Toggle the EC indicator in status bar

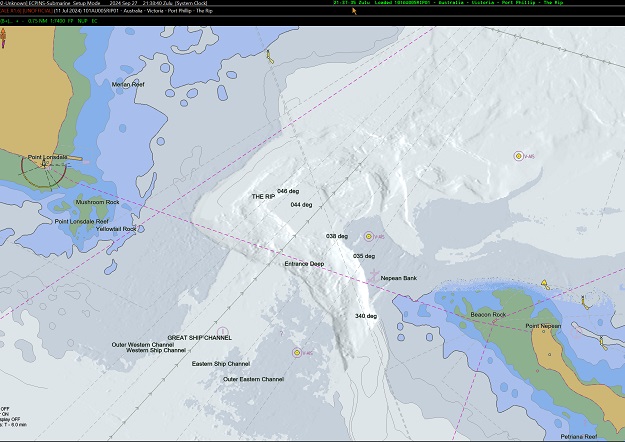click(x=93, y=19)
